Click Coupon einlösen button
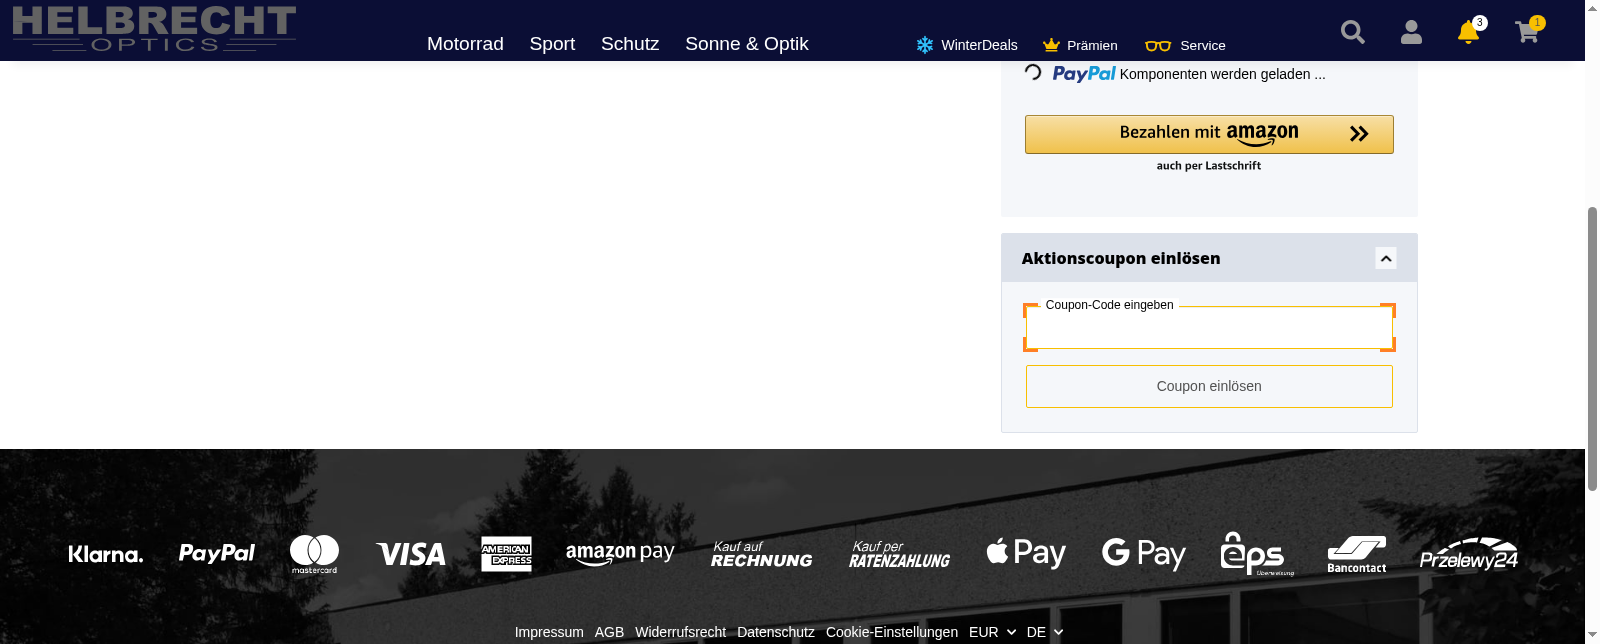The height and width of the screenshot is (644, 1600). [x=1209, y=386]
